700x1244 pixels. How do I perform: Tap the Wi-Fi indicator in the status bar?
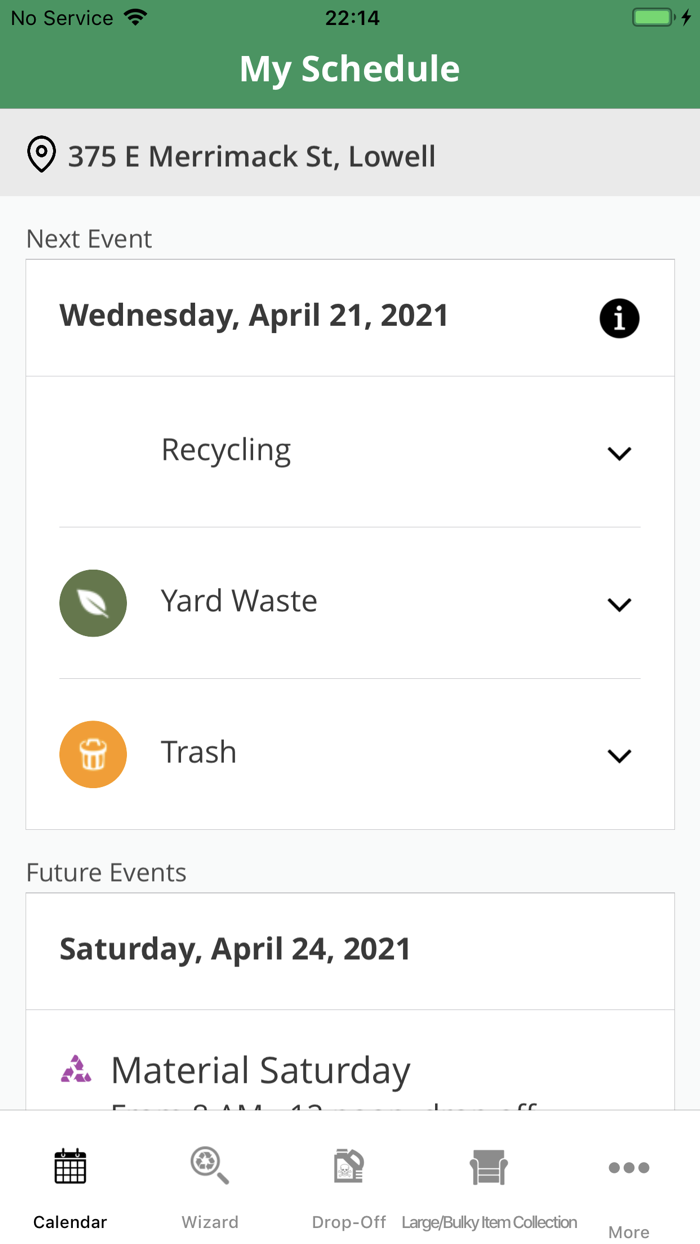pyautogui.click(x=135, y=16)
